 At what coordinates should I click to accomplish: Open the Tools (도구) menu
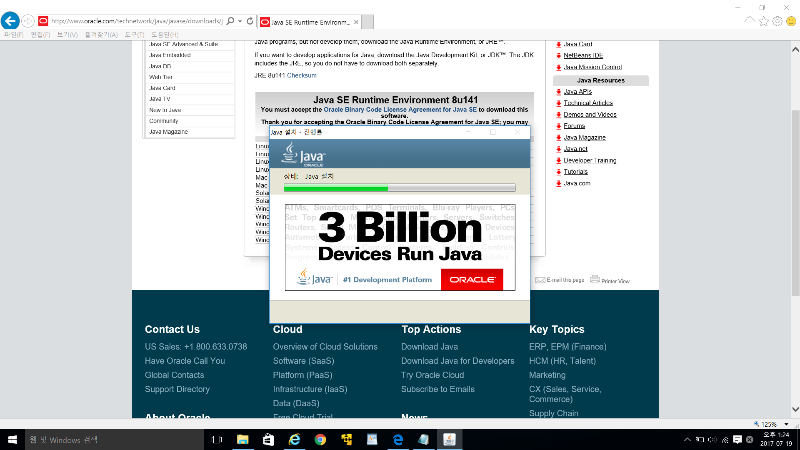pos(134,35)
